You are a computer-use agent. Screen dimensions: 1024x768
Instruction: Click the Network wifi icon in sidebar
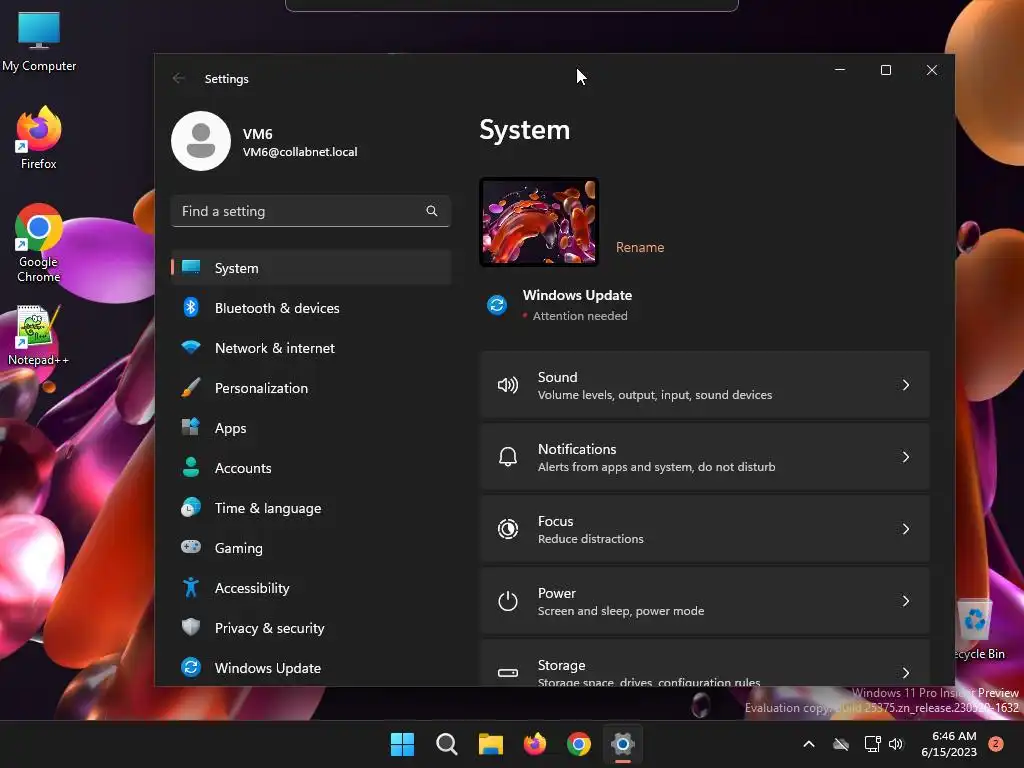click(191, 347)
